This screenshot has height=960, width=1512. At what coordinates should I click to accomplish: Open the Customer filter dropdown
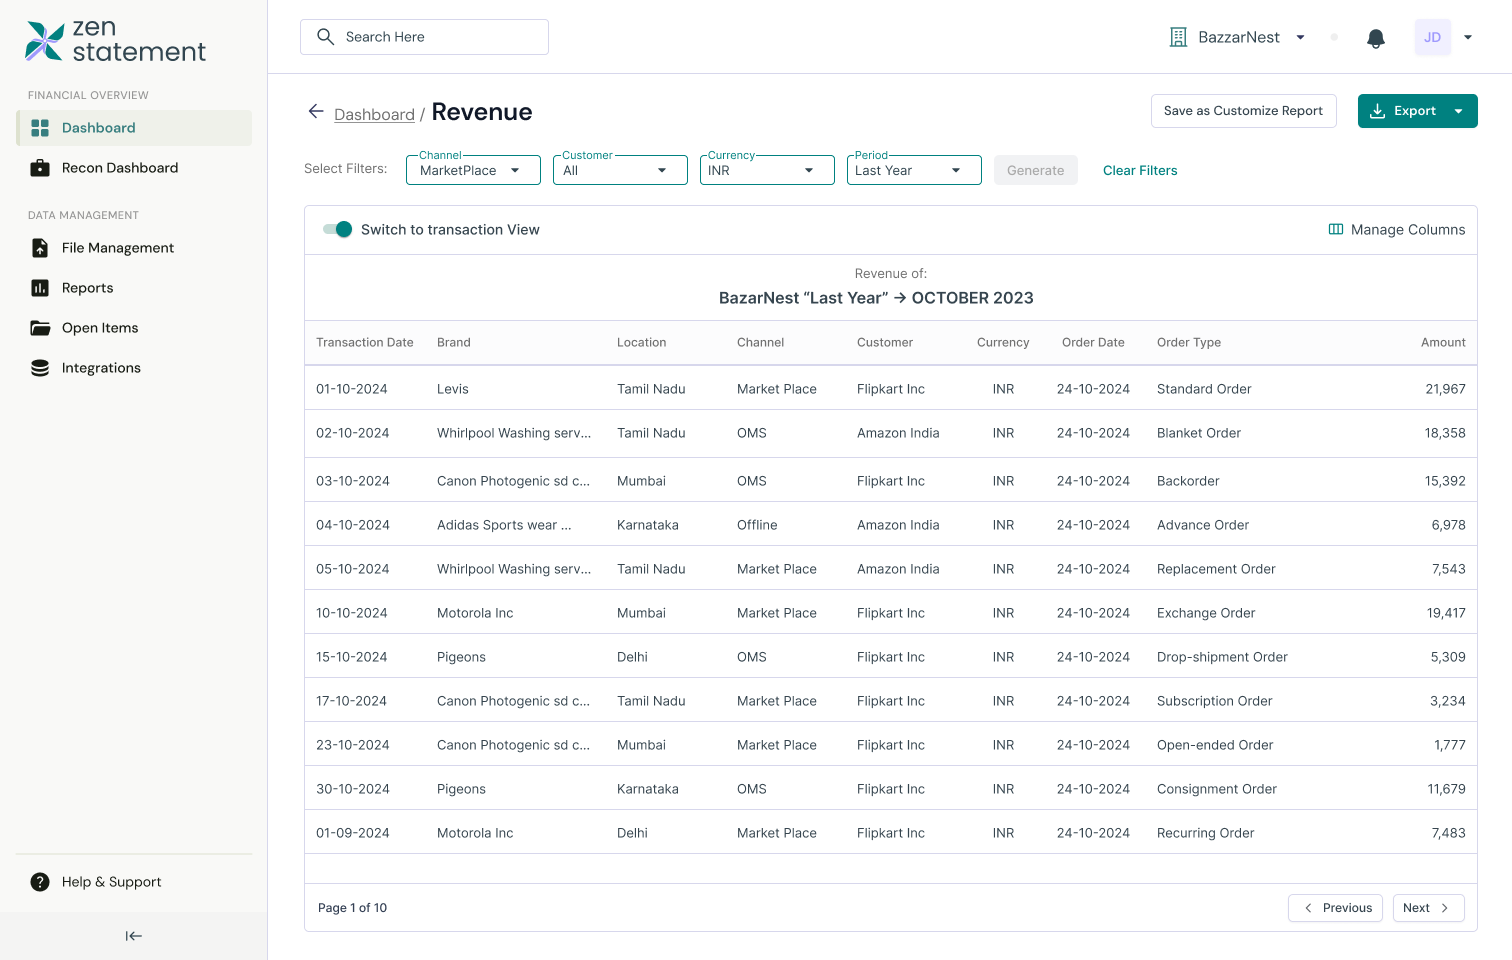point(620,170)
